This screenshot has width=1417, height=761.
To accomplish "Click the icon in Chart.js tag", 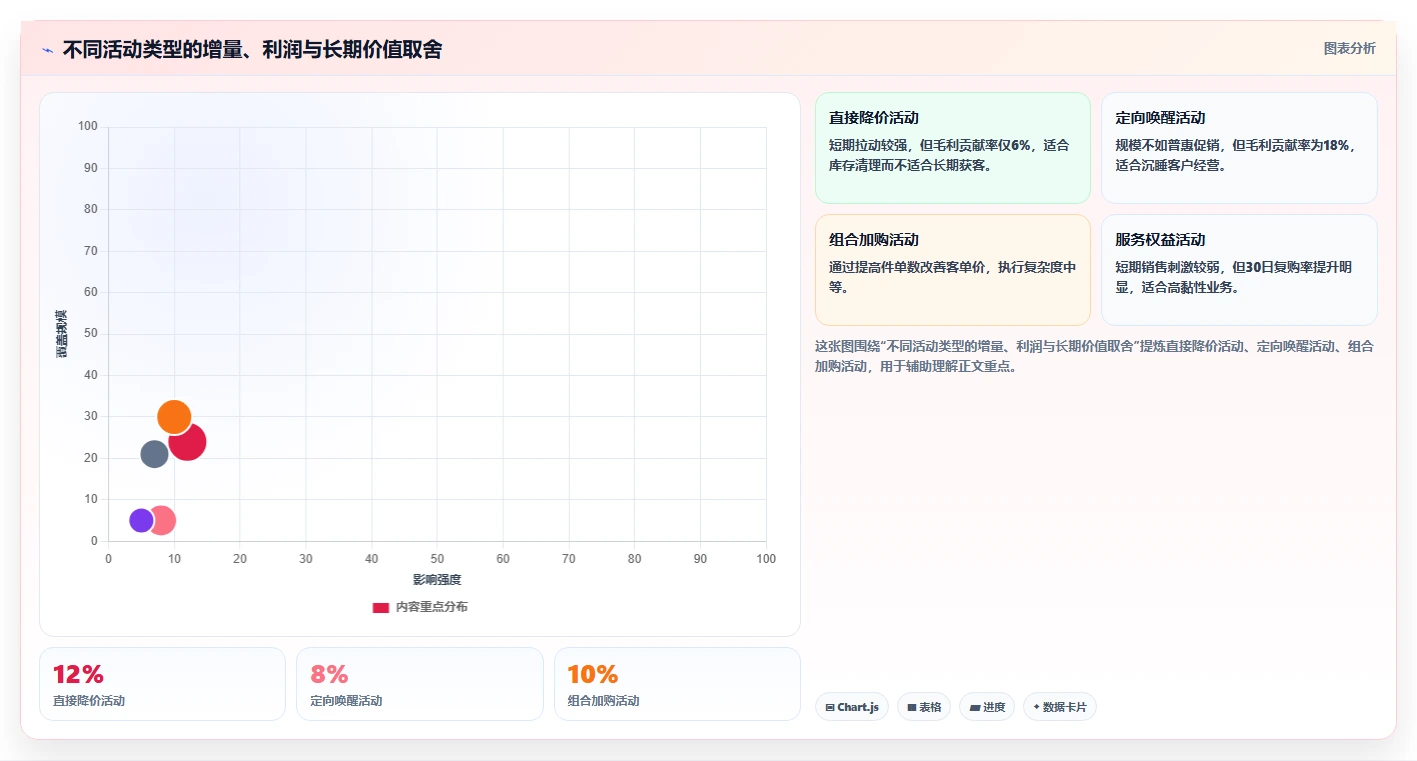I will pos(830,707).
